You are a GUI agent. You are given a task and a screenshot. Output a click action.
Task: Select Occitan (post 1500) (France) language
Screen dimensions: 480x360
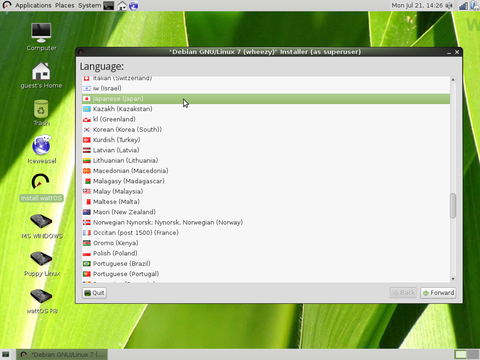pyautogui.click(x=266, y=233)
